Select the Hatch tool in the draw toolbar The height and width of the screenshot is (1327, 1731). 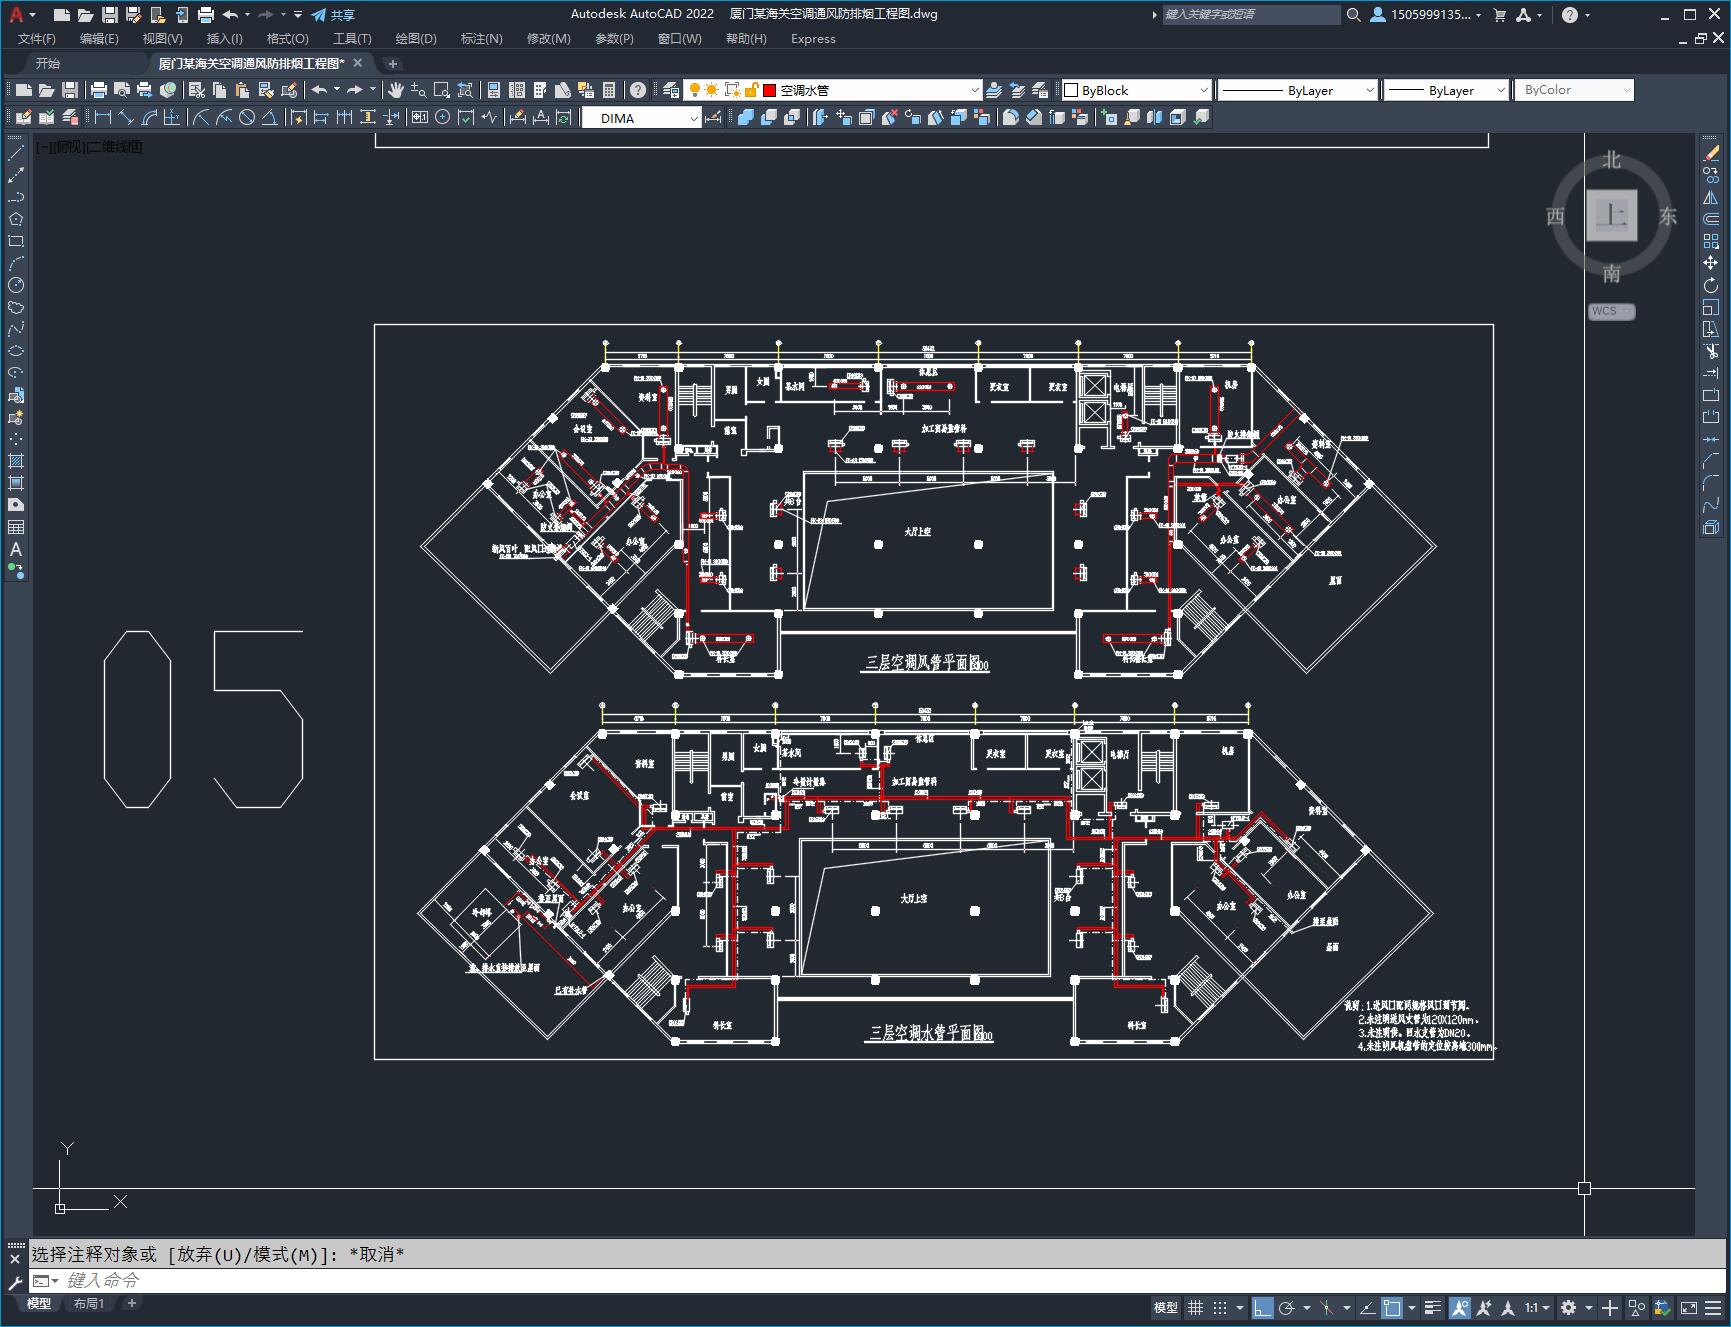coord(16,461)
